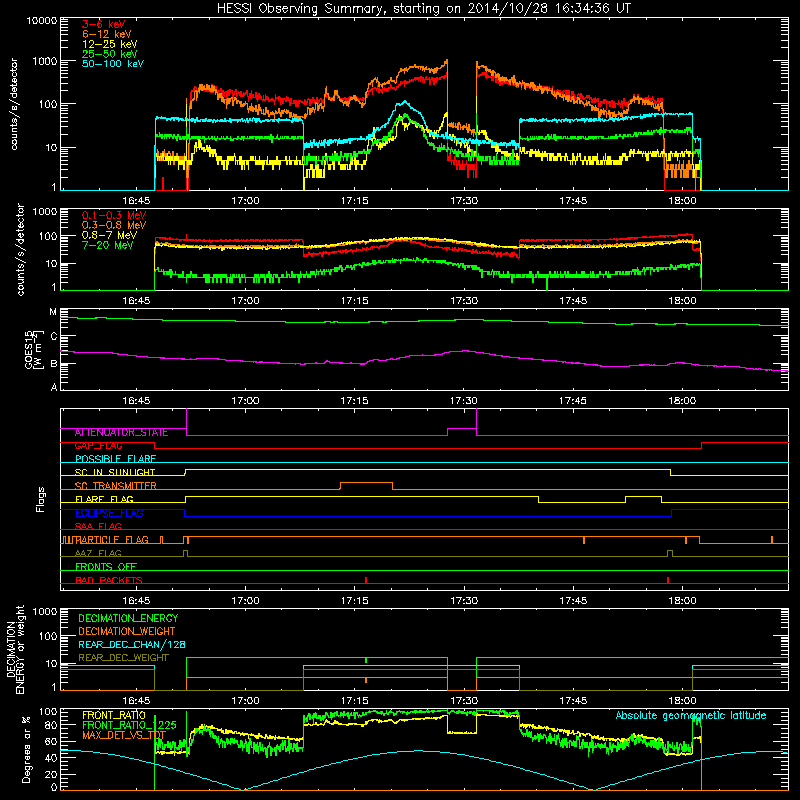Select the B class label on GOES axis
Screen dimensions: 800x800
pos(53,364)
